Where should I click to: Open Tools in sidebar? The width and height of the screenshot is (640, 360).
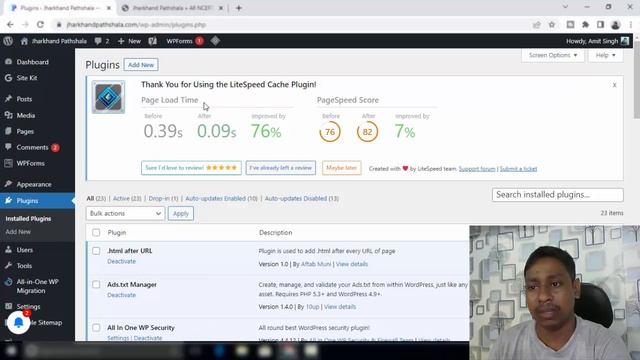pyautogui.click(x=24, y=266)
